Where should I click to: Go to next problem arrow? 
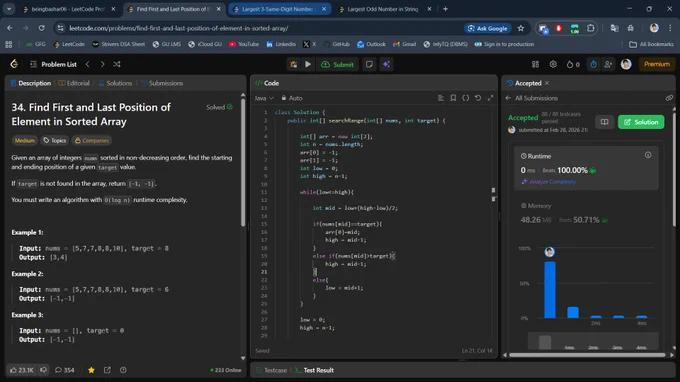pos(102,64)
